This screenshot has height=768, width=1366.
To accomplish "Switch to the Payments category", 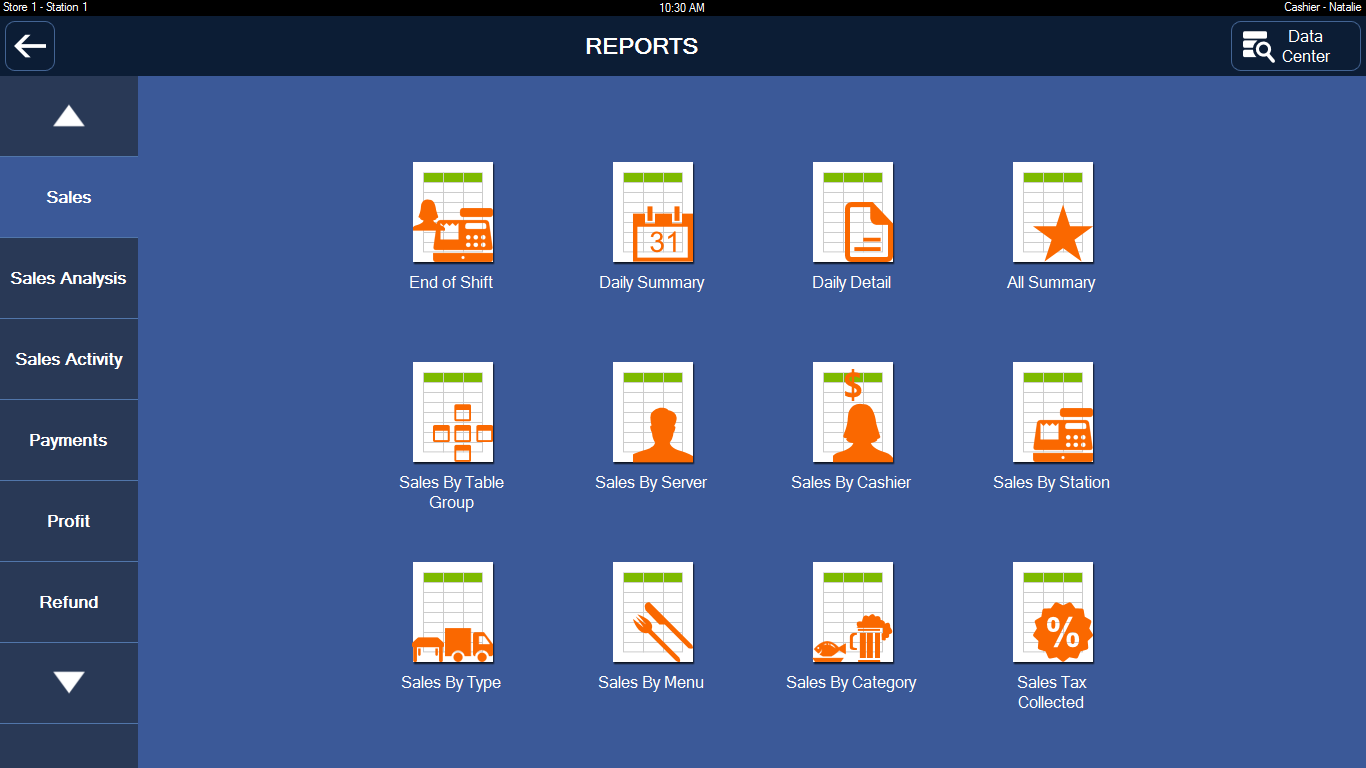I will click(69, 440).
